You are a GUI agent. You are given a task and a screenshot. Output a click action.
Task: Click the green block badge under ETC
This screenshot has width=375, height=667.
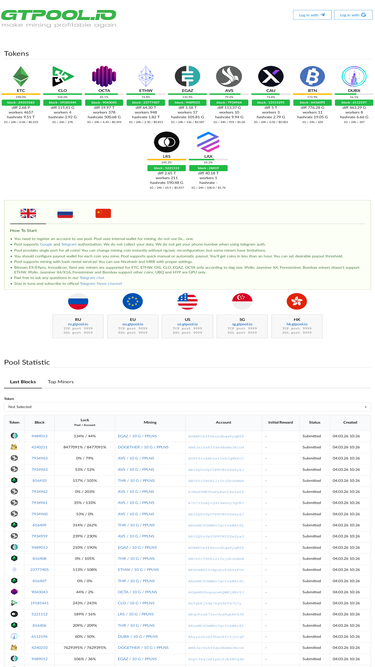pos(20,103)
